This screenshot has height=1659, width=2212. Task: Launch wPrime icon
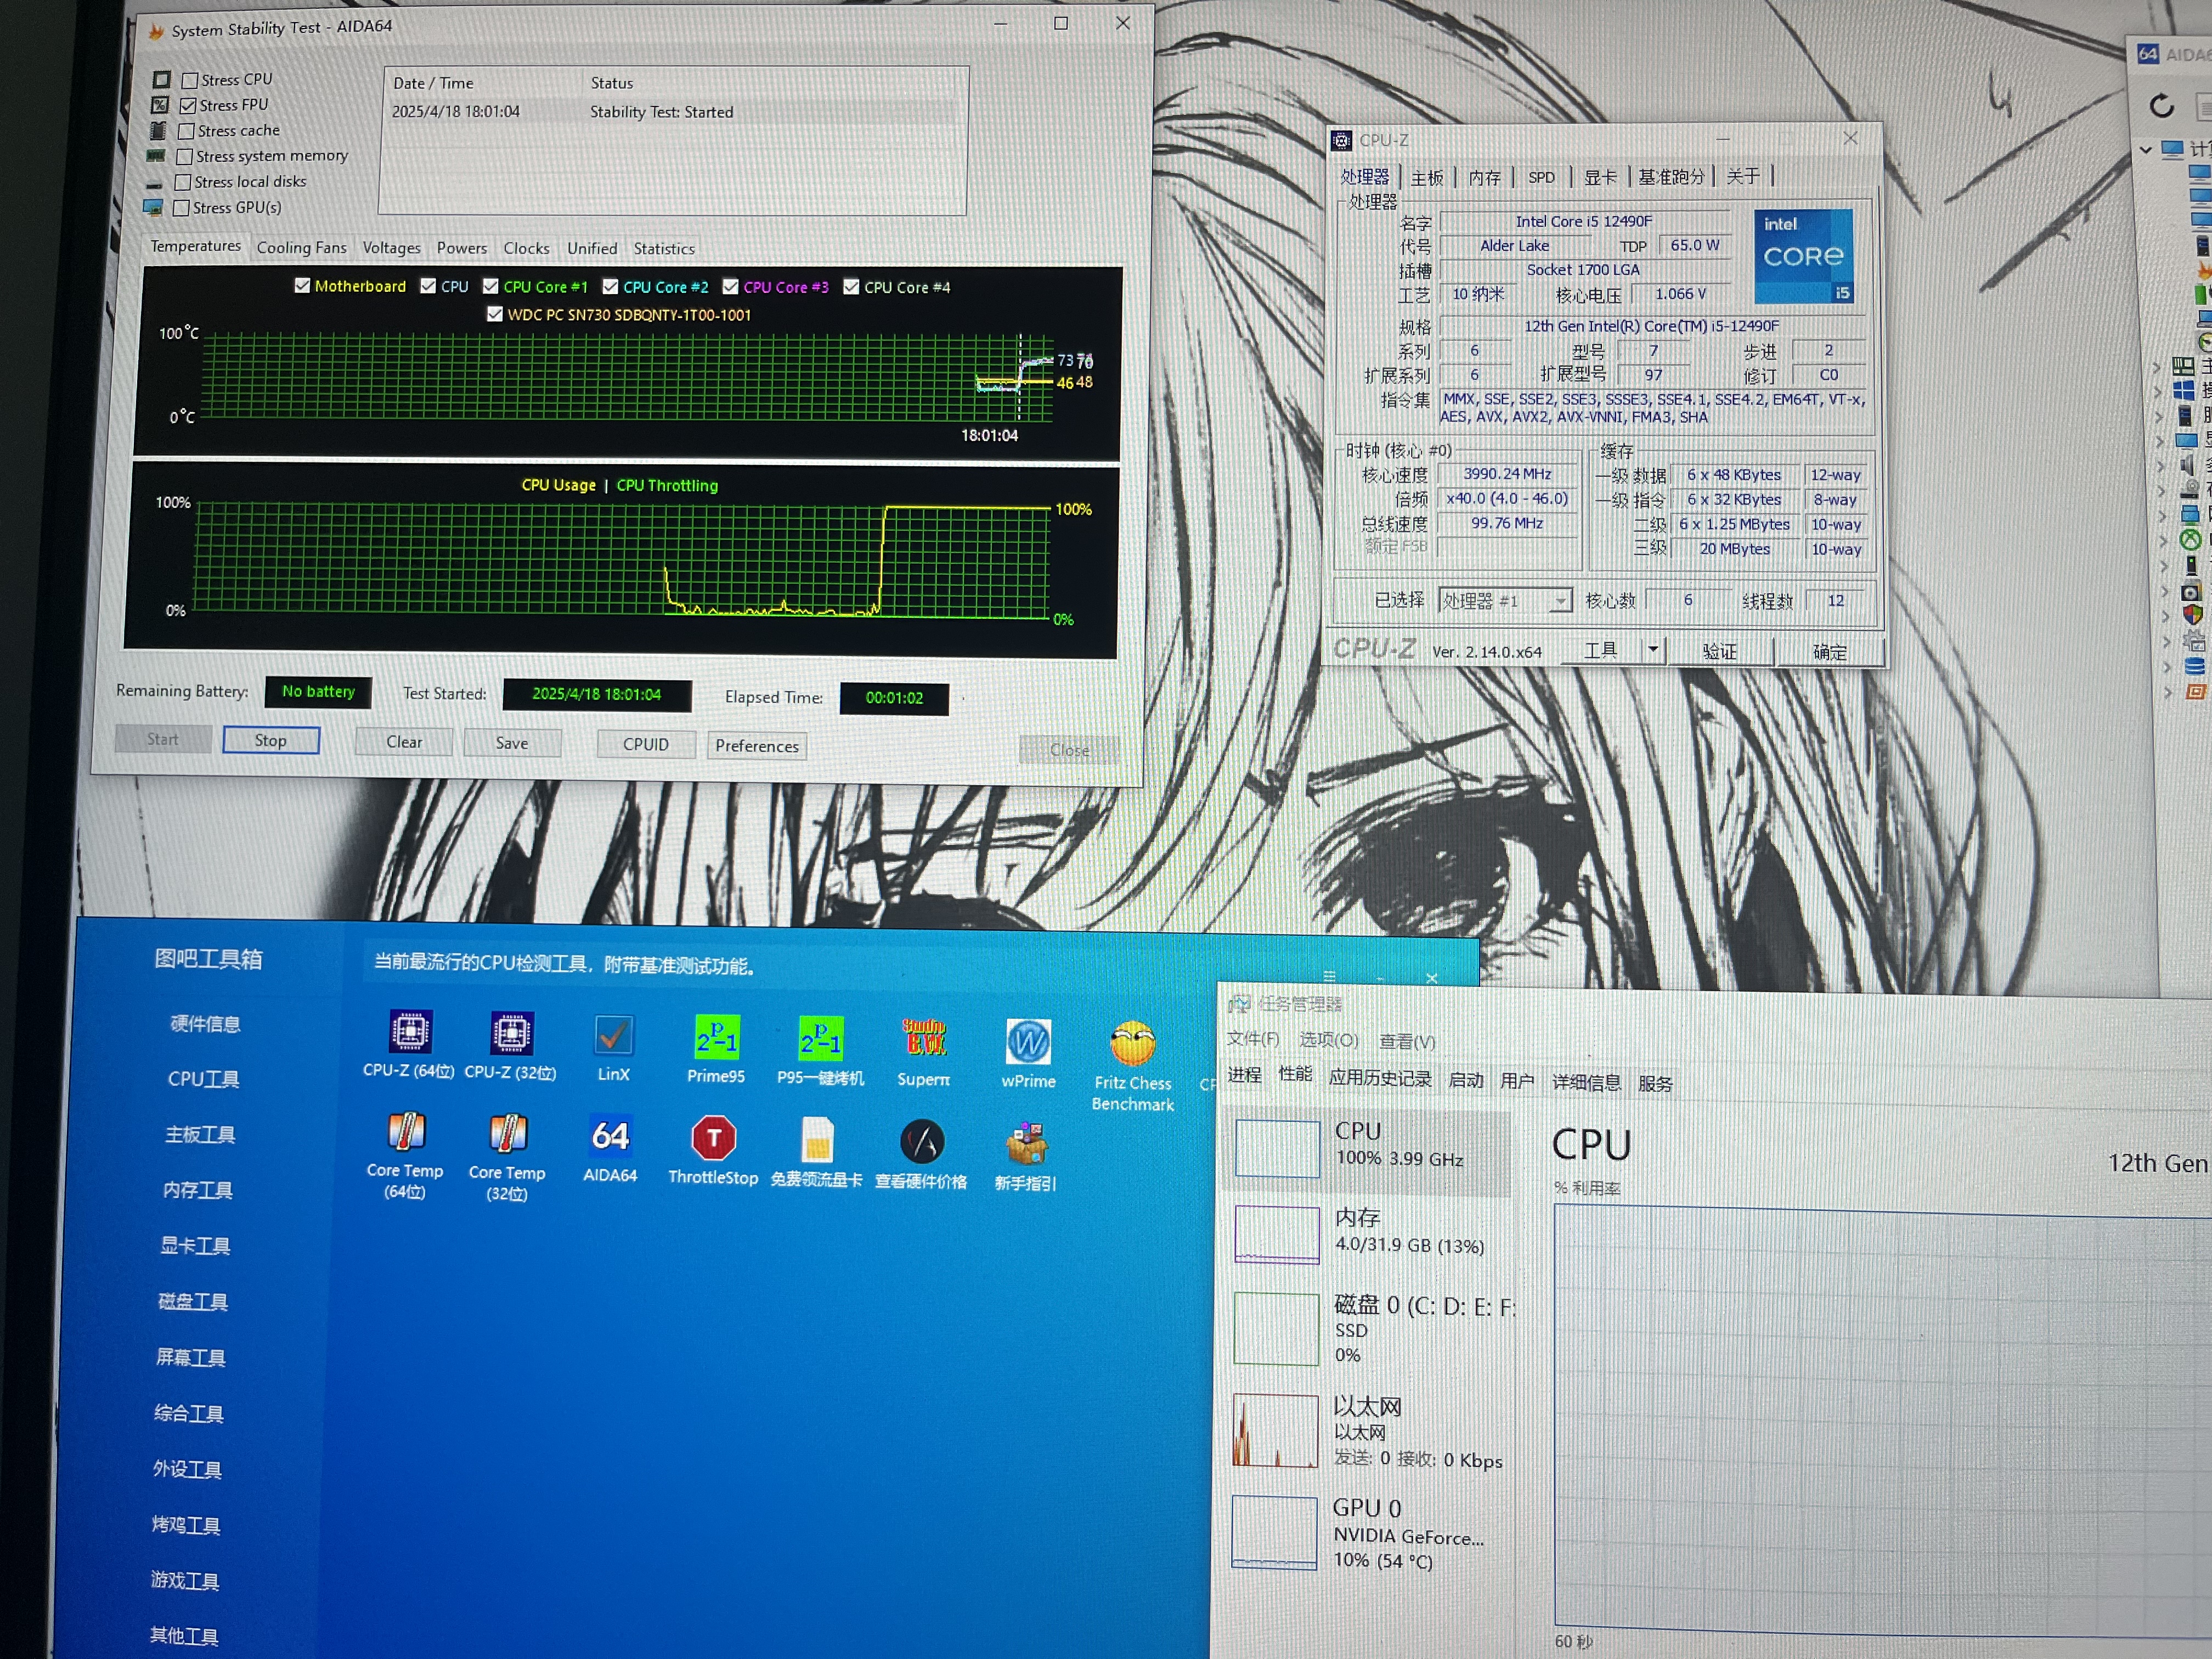[1028, 1054]
